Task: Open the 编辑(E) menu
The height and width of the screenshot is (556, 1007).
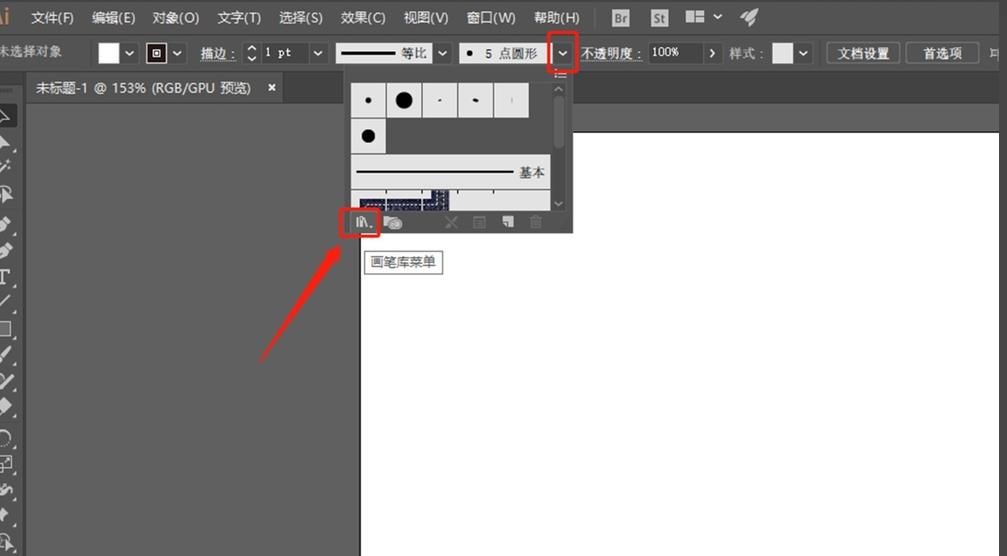Action: tap(113, 18)
